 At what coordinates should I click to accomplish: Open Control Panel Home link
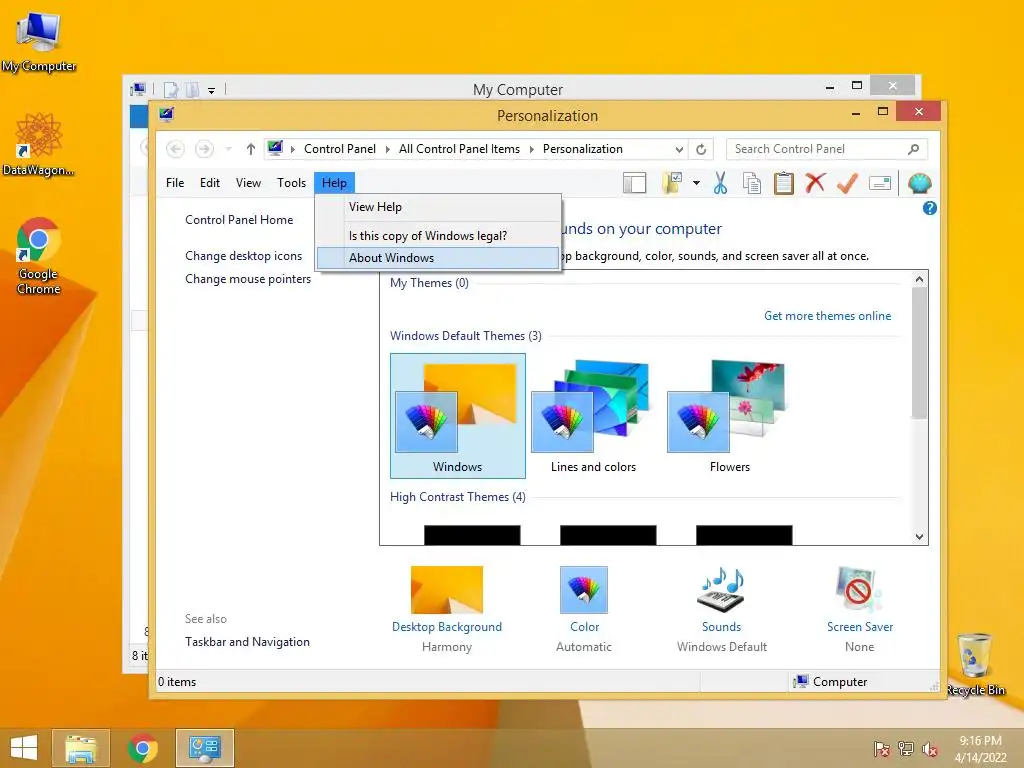point(239,220)
